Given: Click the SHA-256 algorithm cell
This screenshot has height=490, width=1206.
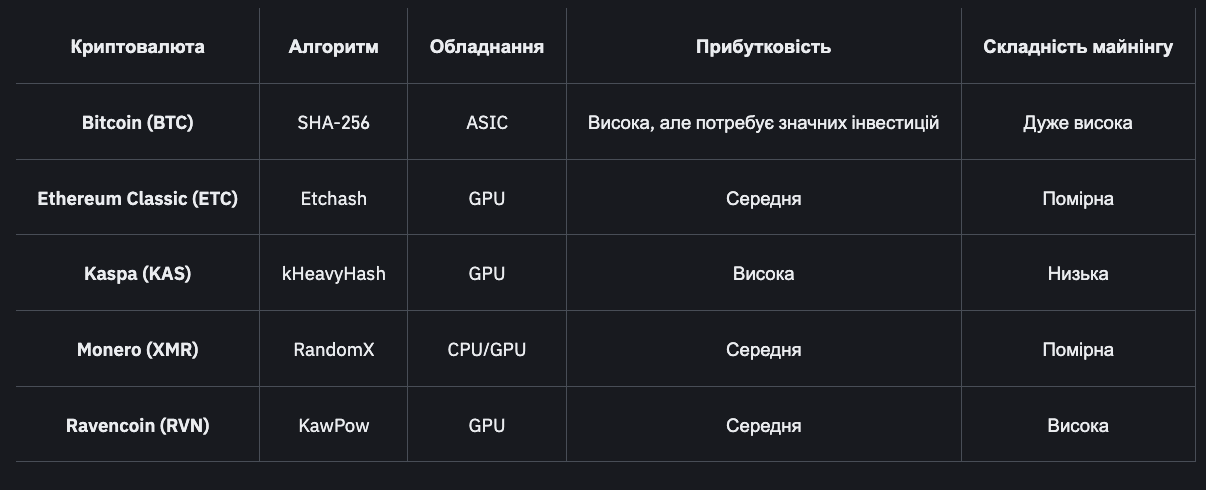Looking at the screenshot, I should (333, 123).
